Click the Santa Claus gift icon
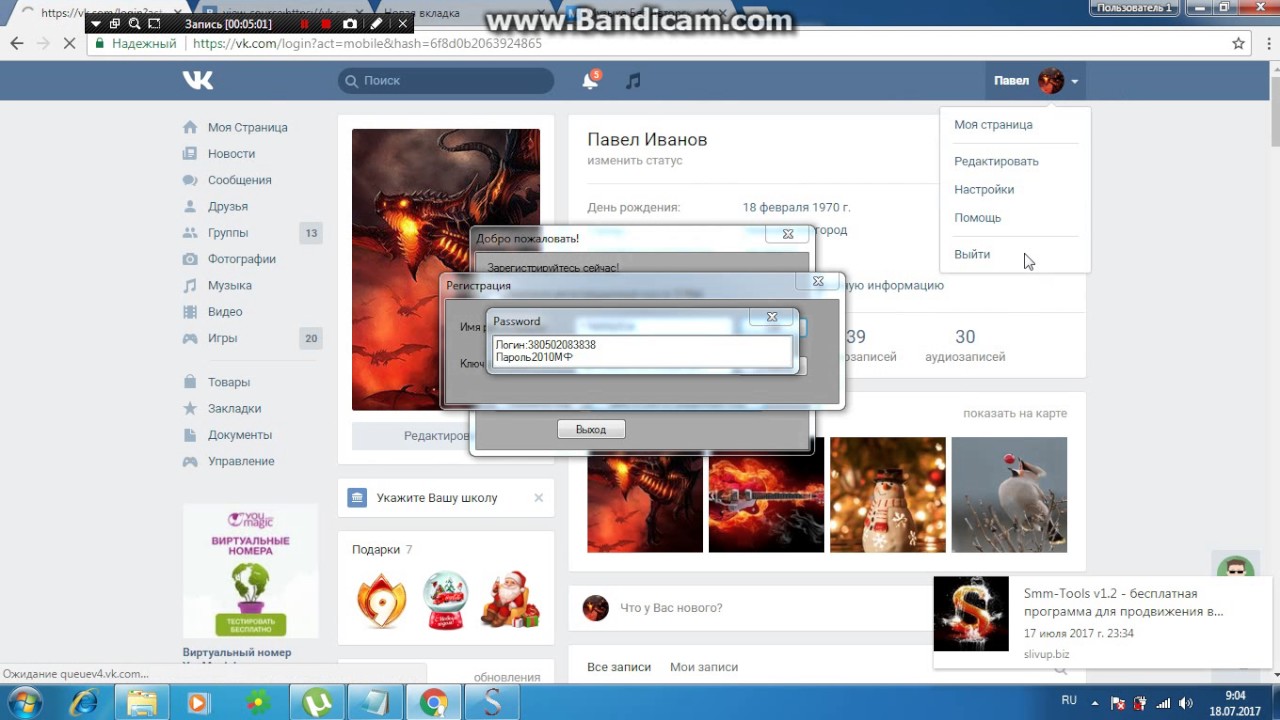This screenshot has height=720, width=1280. click(x=511, y=599)
